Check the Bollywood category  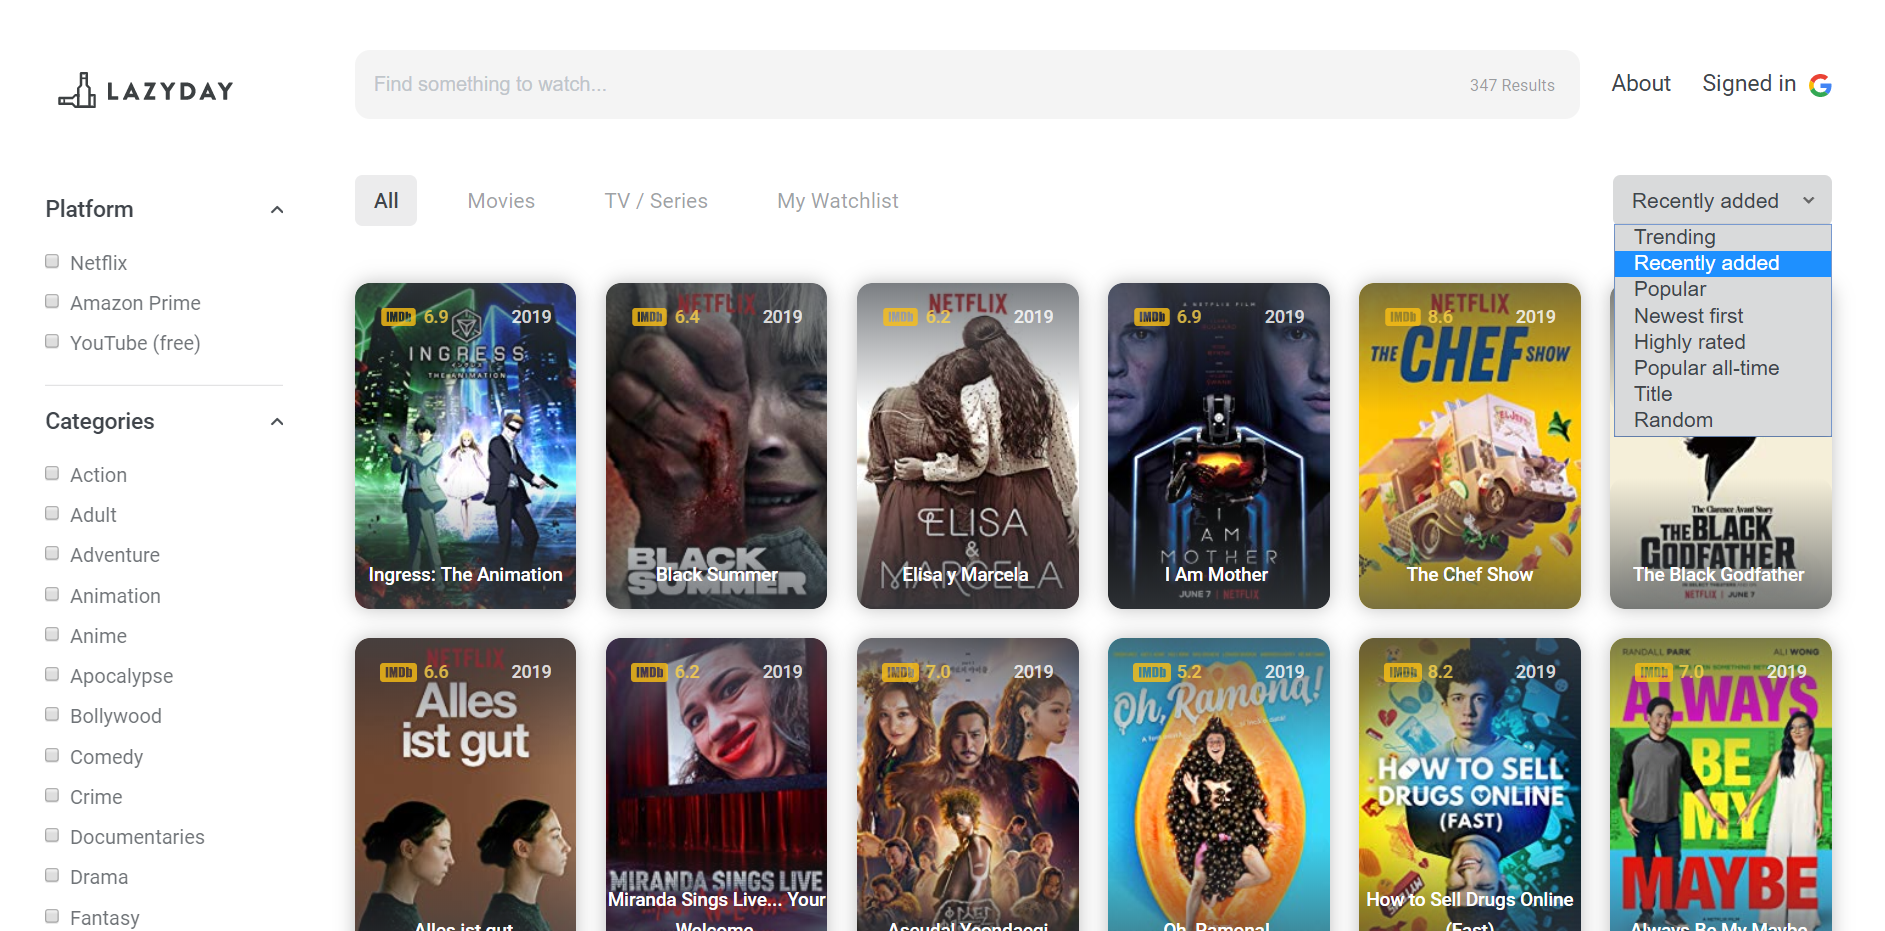pyautogui.click(x=52, y=714)
